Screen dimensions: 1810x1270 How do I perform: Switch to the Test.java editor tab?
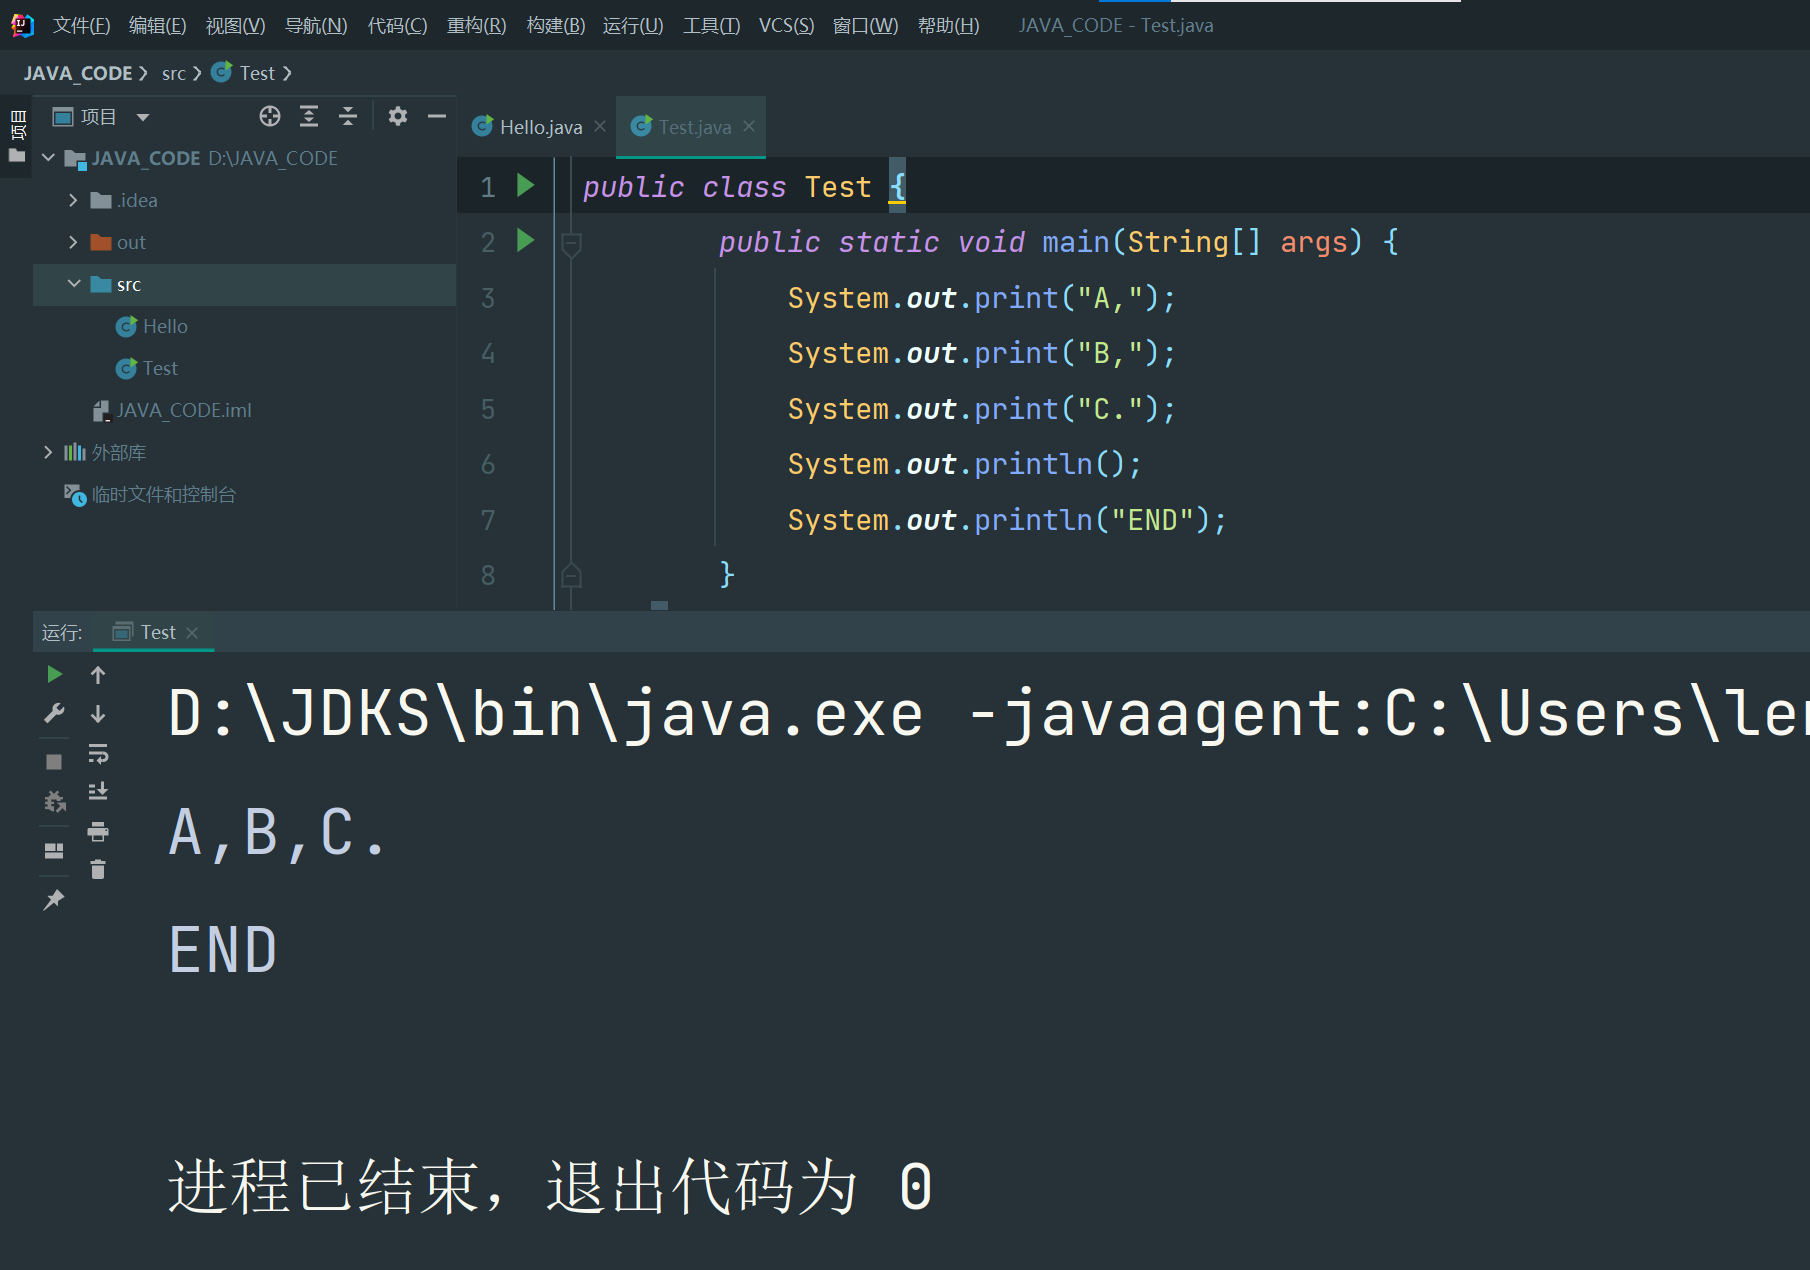pos(682,127)
